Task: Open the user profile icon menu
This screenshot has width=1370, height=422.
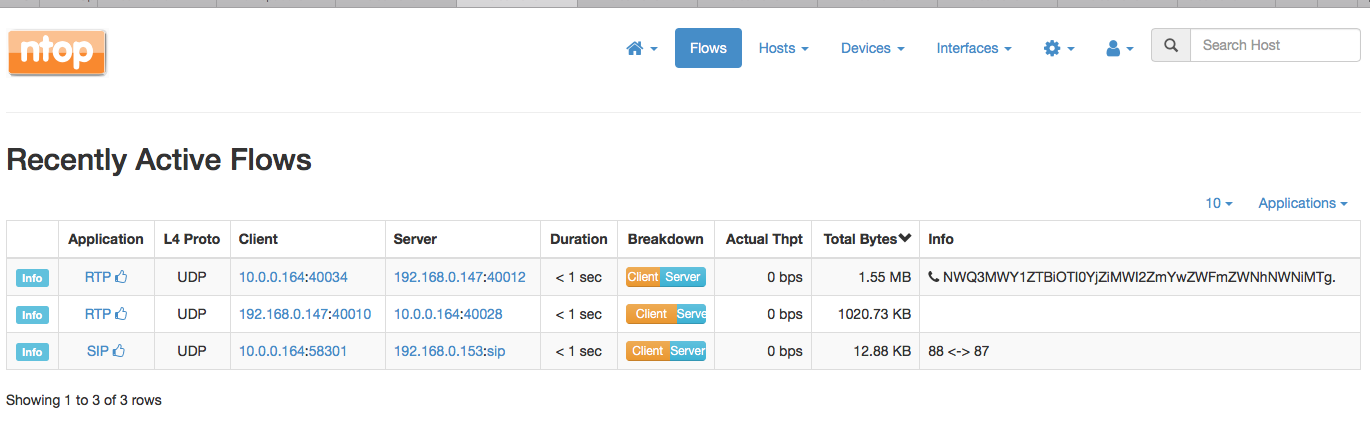Action: pyautogui.click(x=1119, y=48)
